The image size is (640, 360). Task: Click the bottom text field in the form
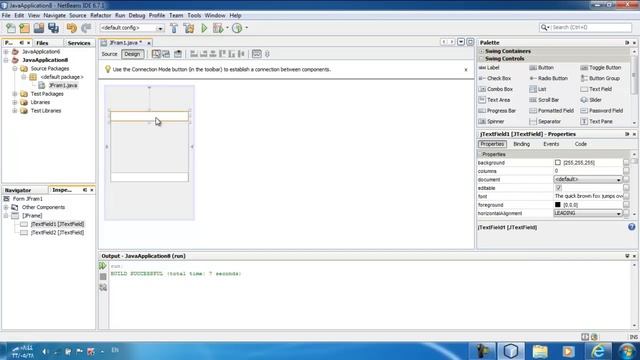tap(149, 177)
